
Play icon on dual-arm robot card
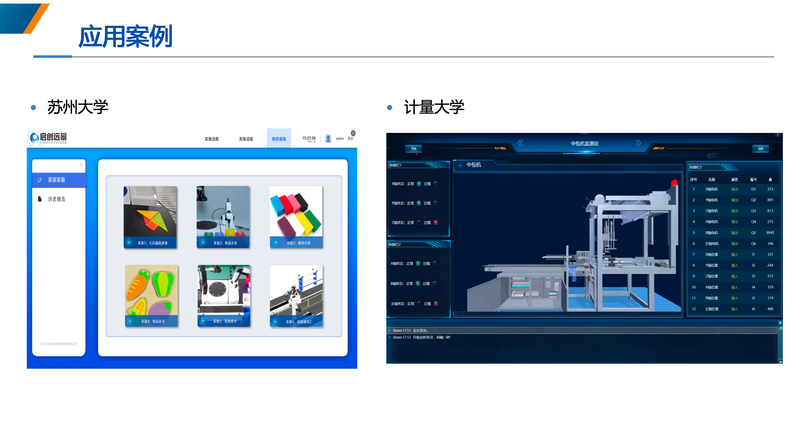(203, 321)
